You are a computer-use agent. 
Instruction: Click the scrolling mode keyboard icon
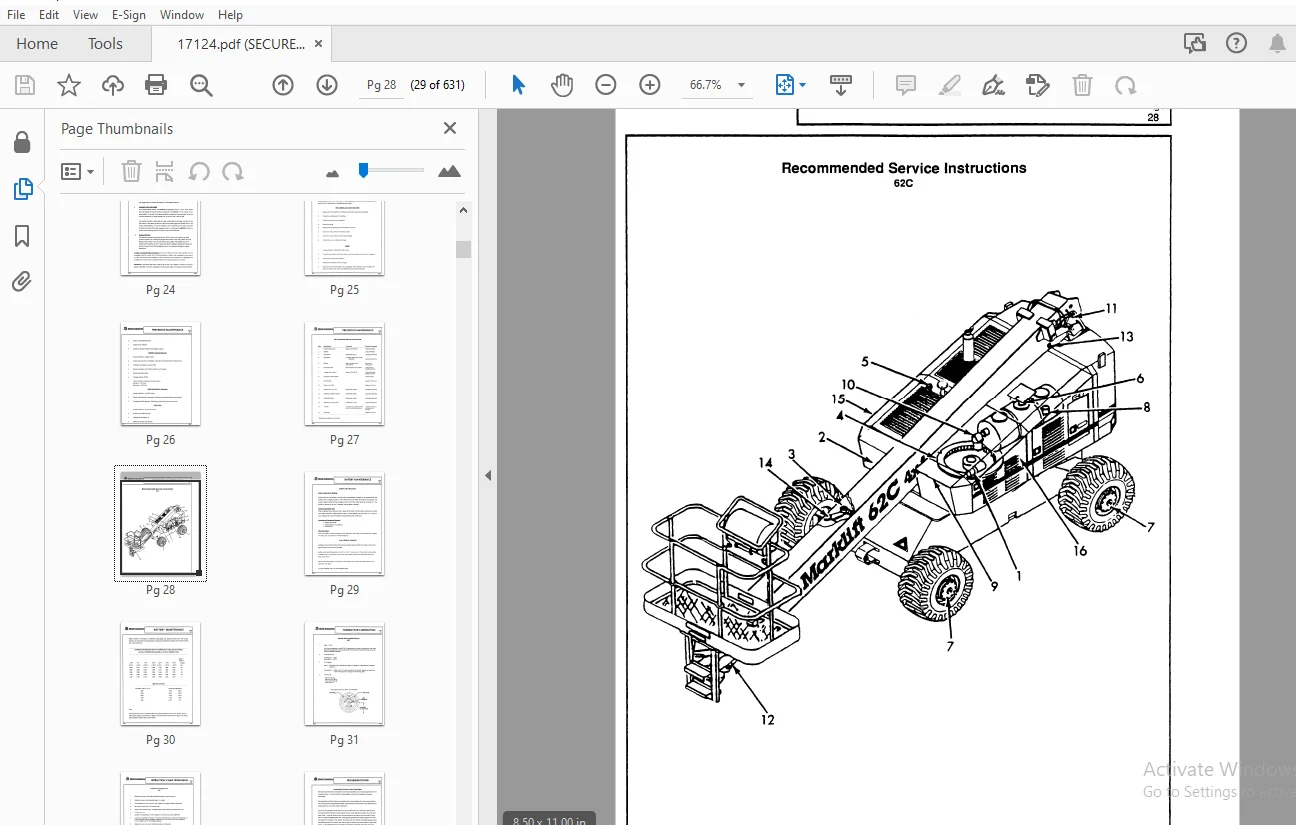pos(841,85)
